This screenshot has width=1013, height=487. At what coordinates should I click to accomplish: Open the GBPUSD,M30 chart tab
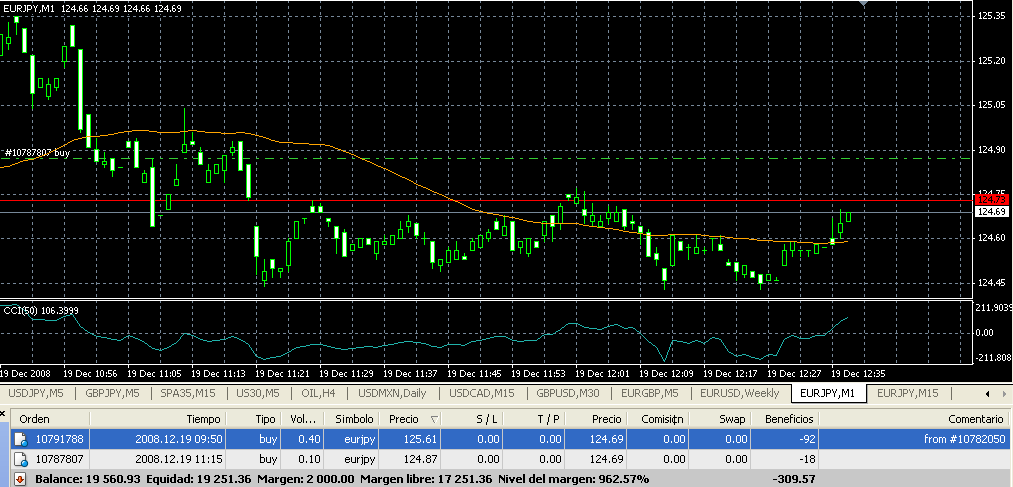[568, 393]
